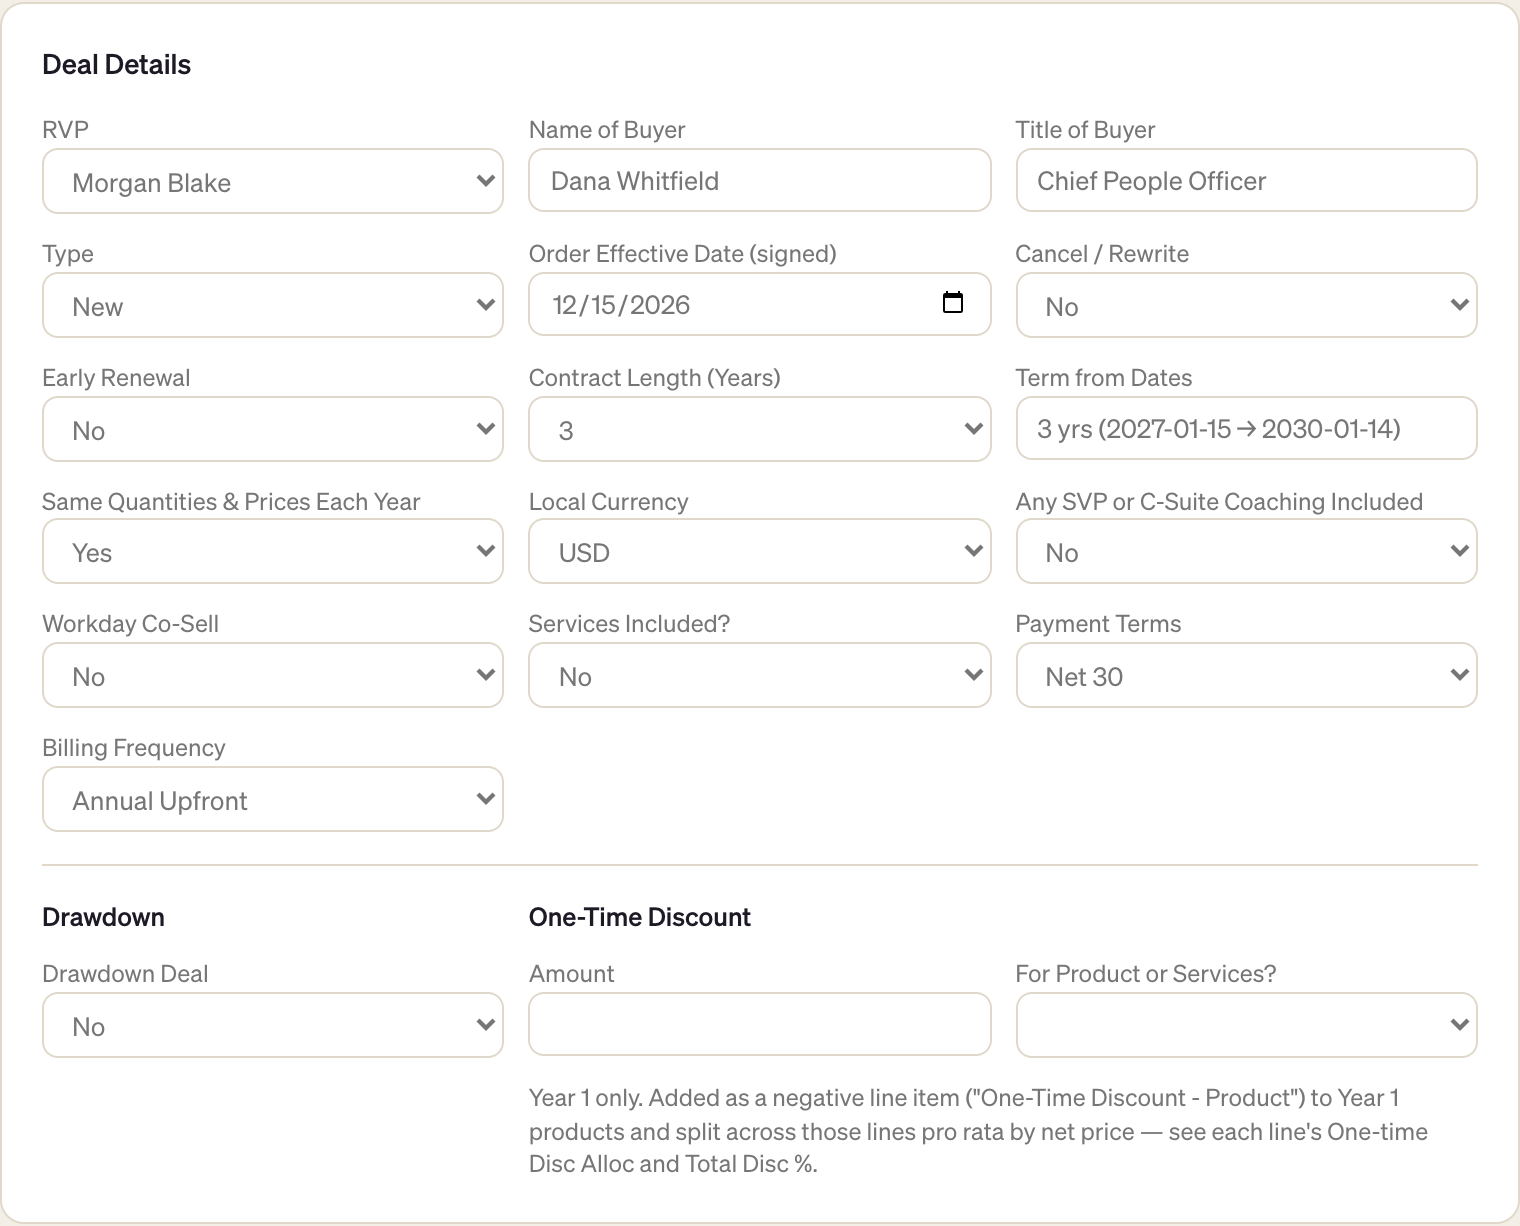Open the For Product or Services? dropdown
The height and width of the screenshot is (1226, 1520).
point(1246,1025)
